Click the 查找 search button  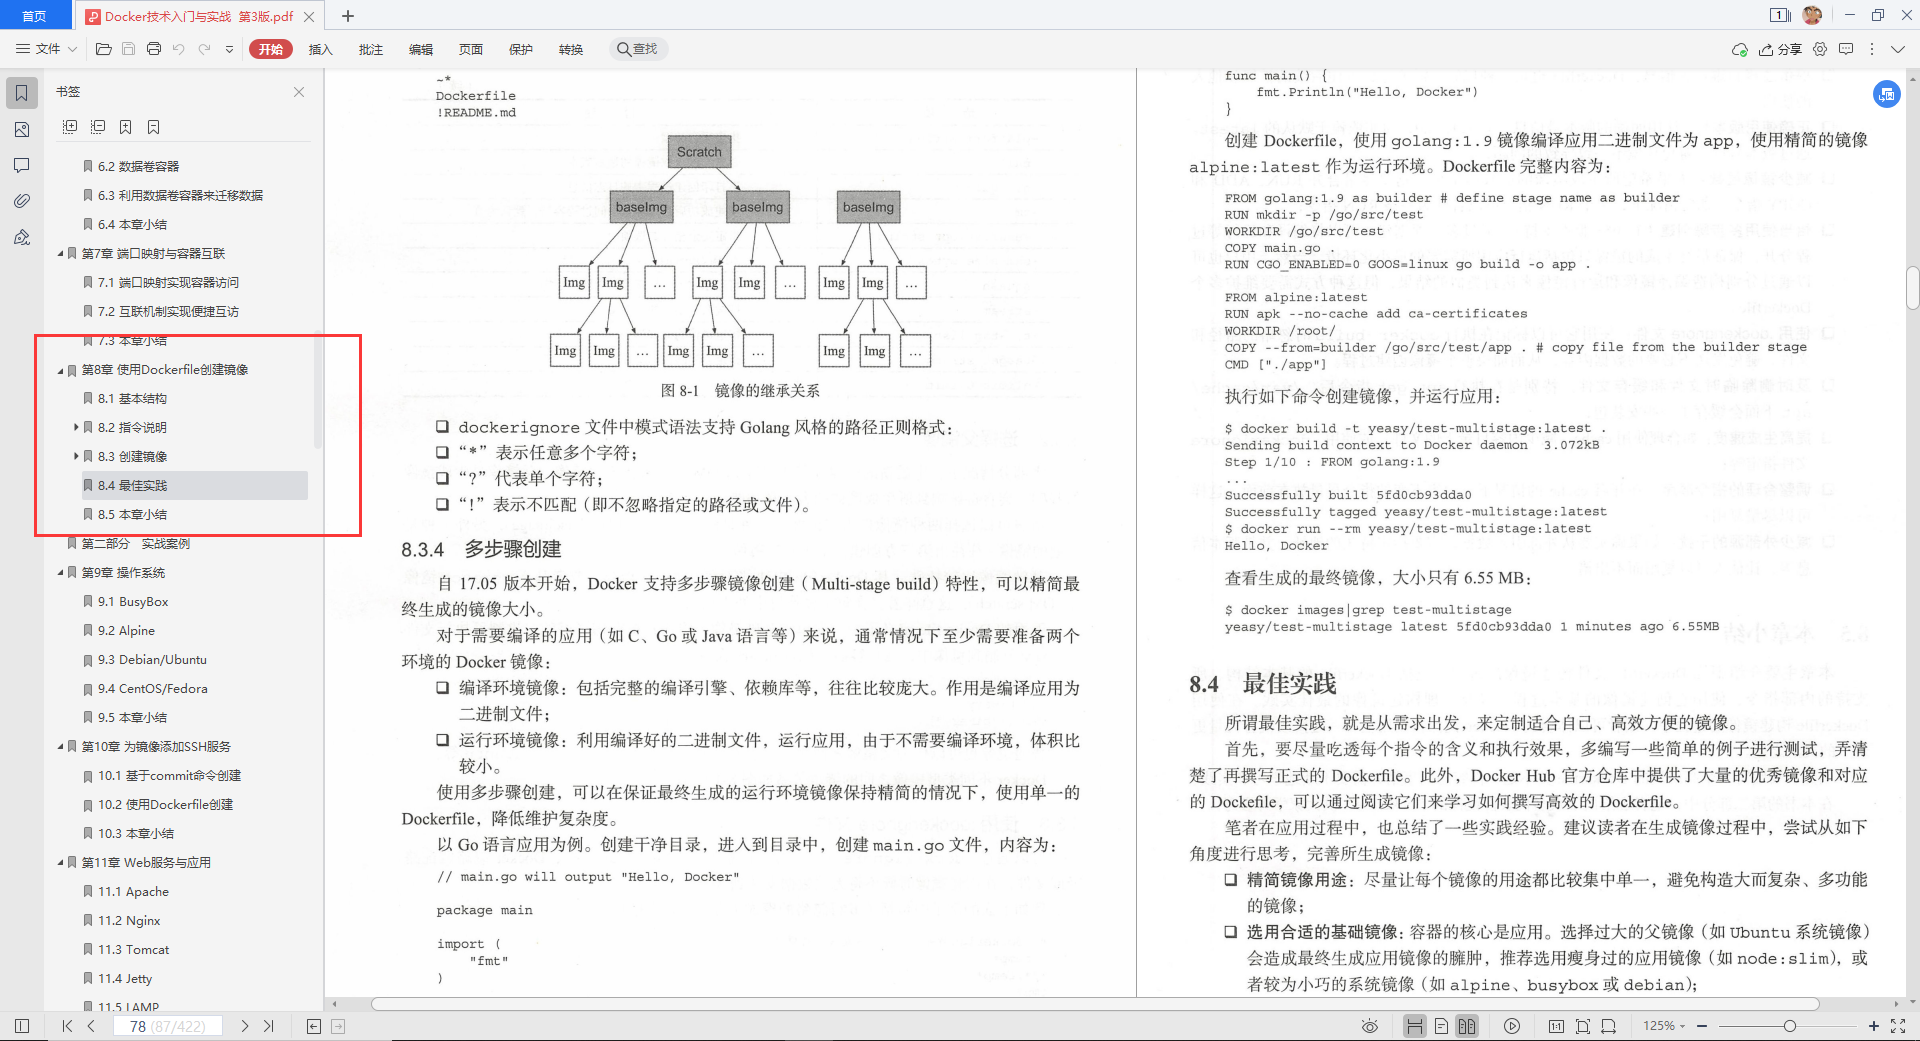pos(638,49)
